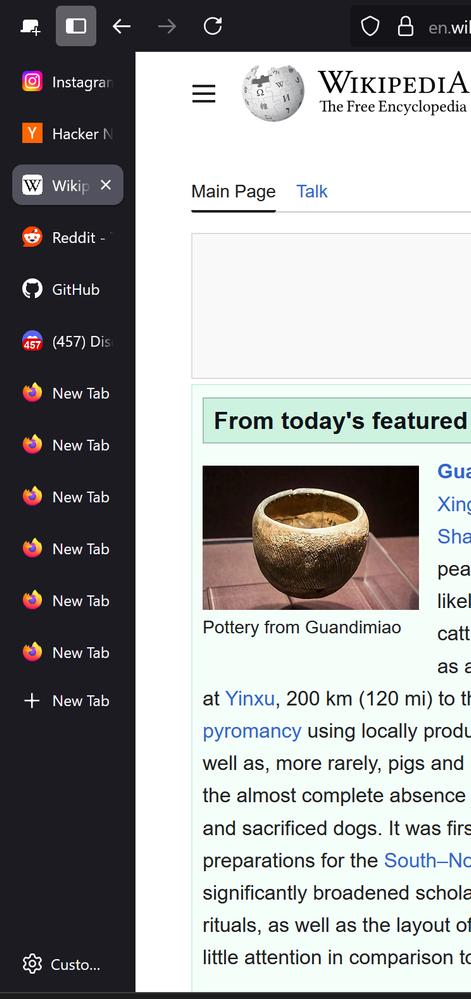This screenshot has height=999, width=471.
Task: Select the GitHub tab
Action: tap(68, 289)
